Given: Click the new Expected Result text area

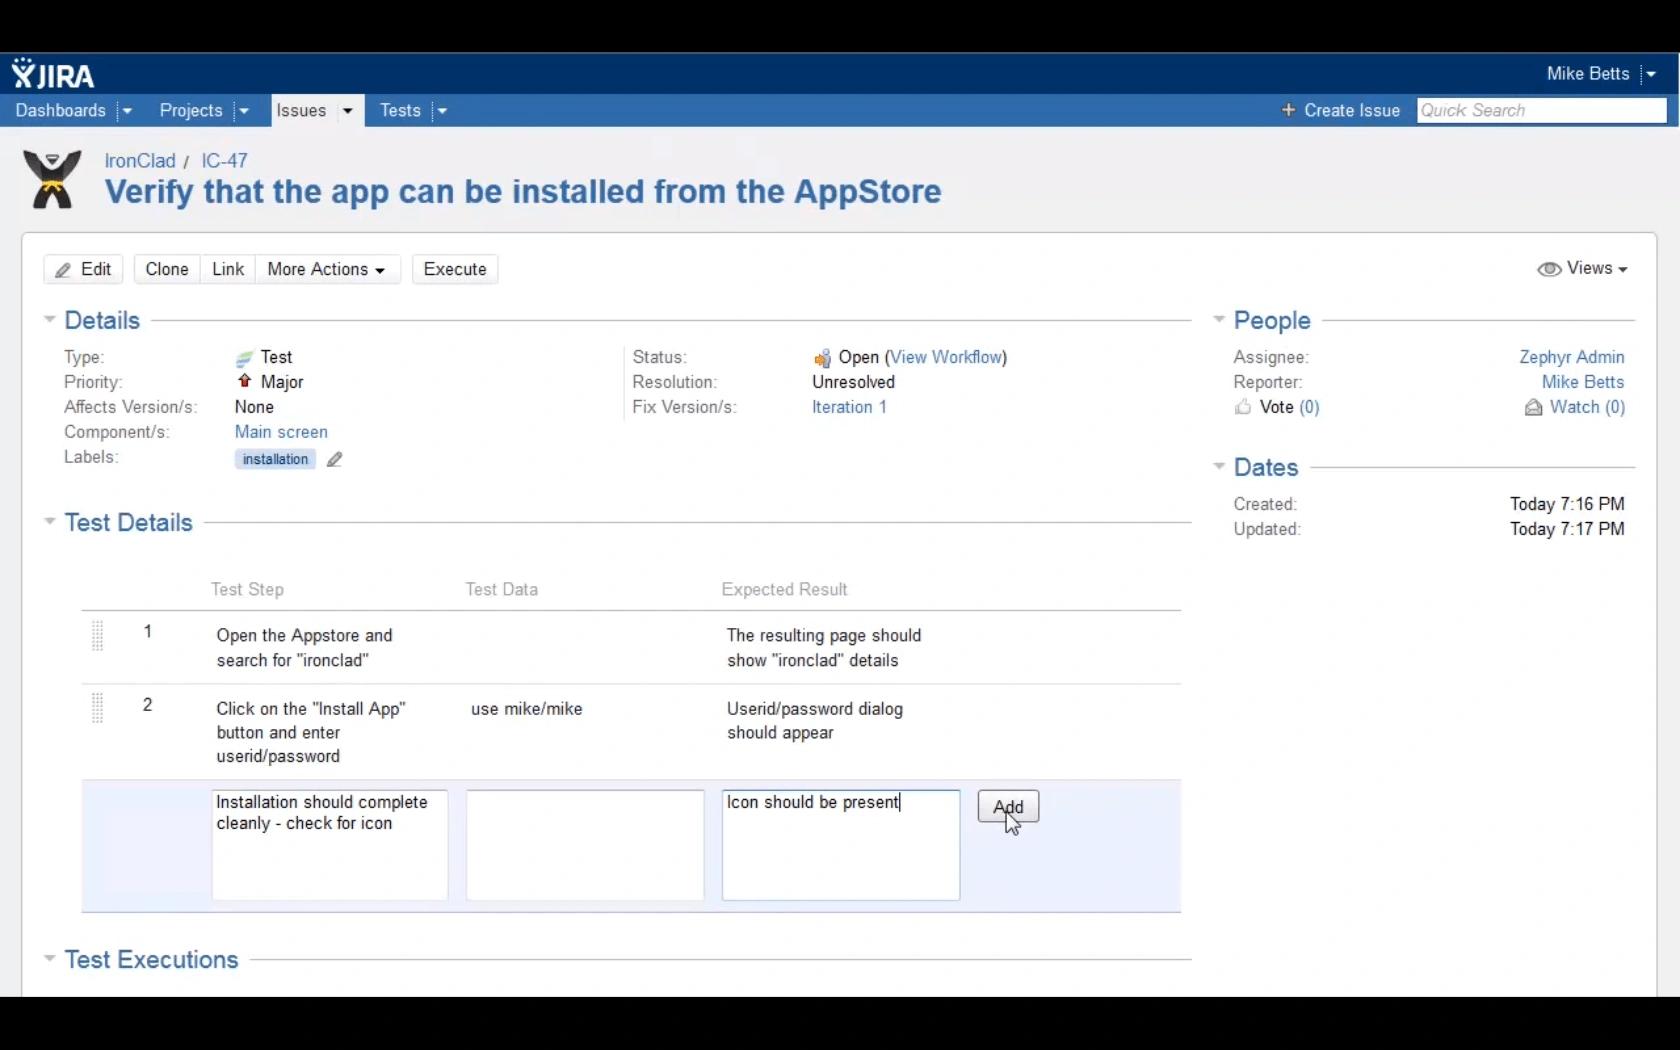Looking at the screenshot, I should click(841, 845).
